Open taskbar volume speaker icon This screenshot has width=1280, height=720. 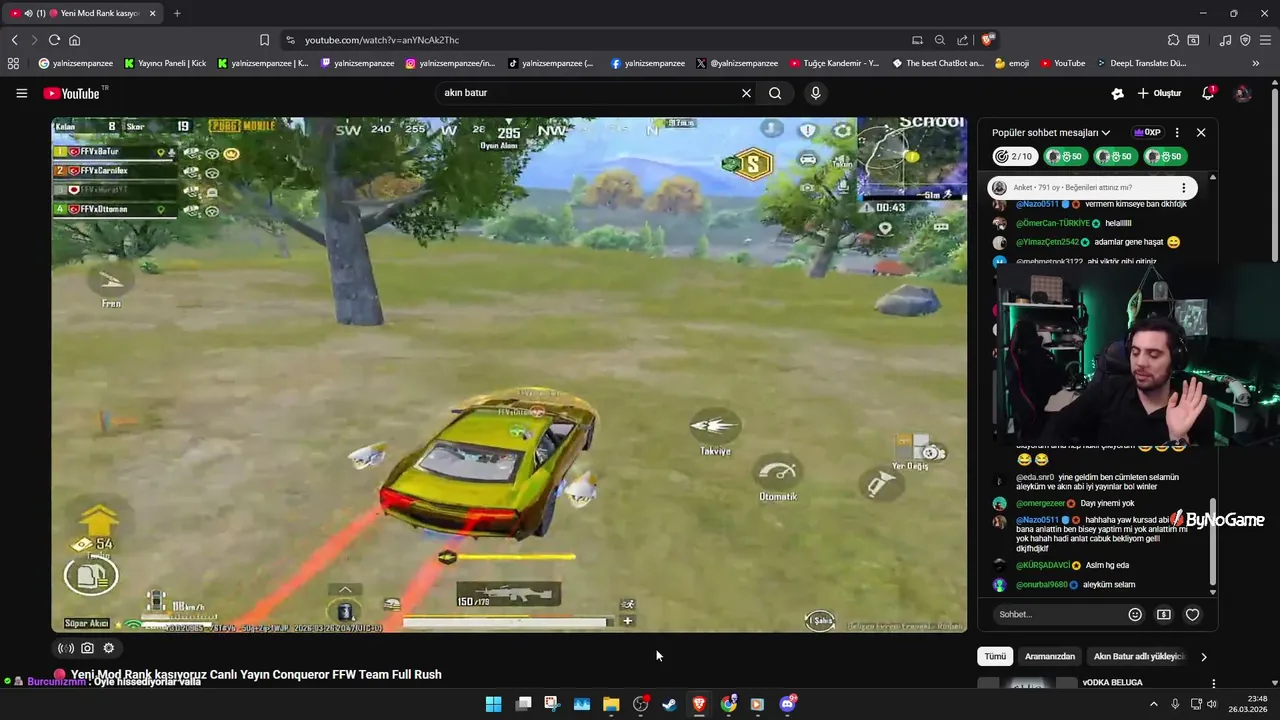(1211, 704)
